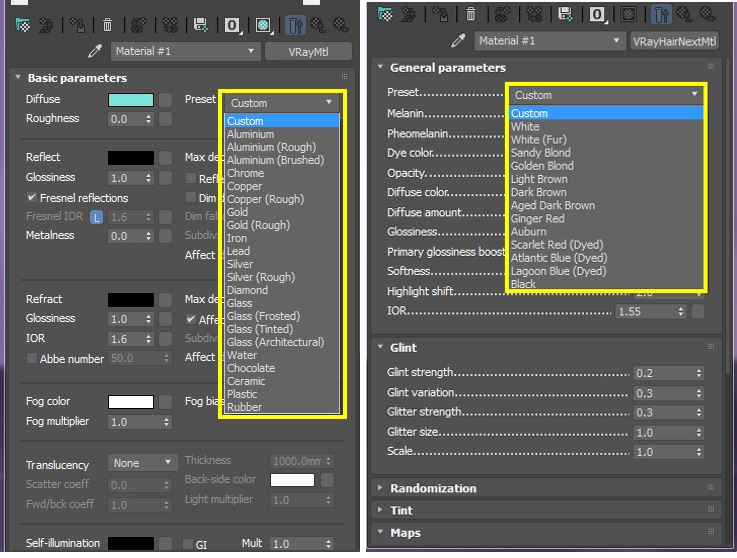Image resolution: width=737 pixels, height=558 pixels.
Task: Open Material ID Channel flyout in VRayMtl panel
Action: click(232, 25)
